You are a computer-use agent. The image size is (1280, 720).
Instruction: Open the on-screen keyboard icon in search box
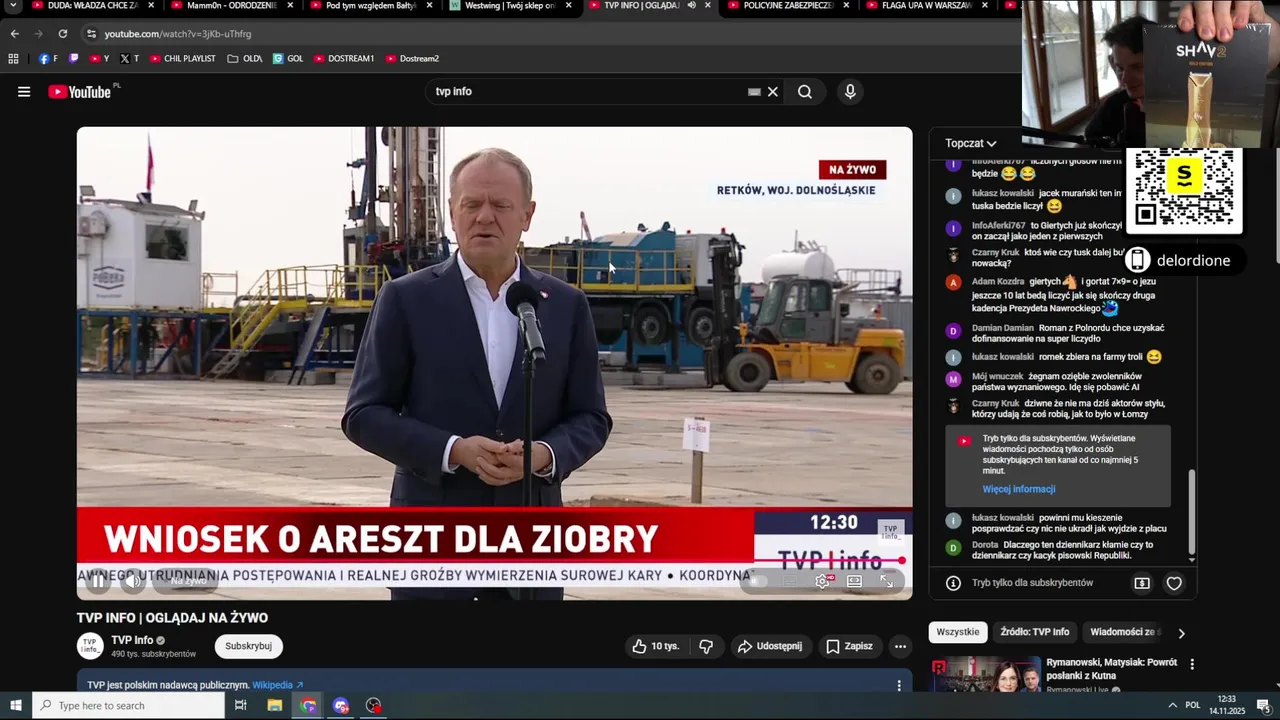click(x=754, y=92)
